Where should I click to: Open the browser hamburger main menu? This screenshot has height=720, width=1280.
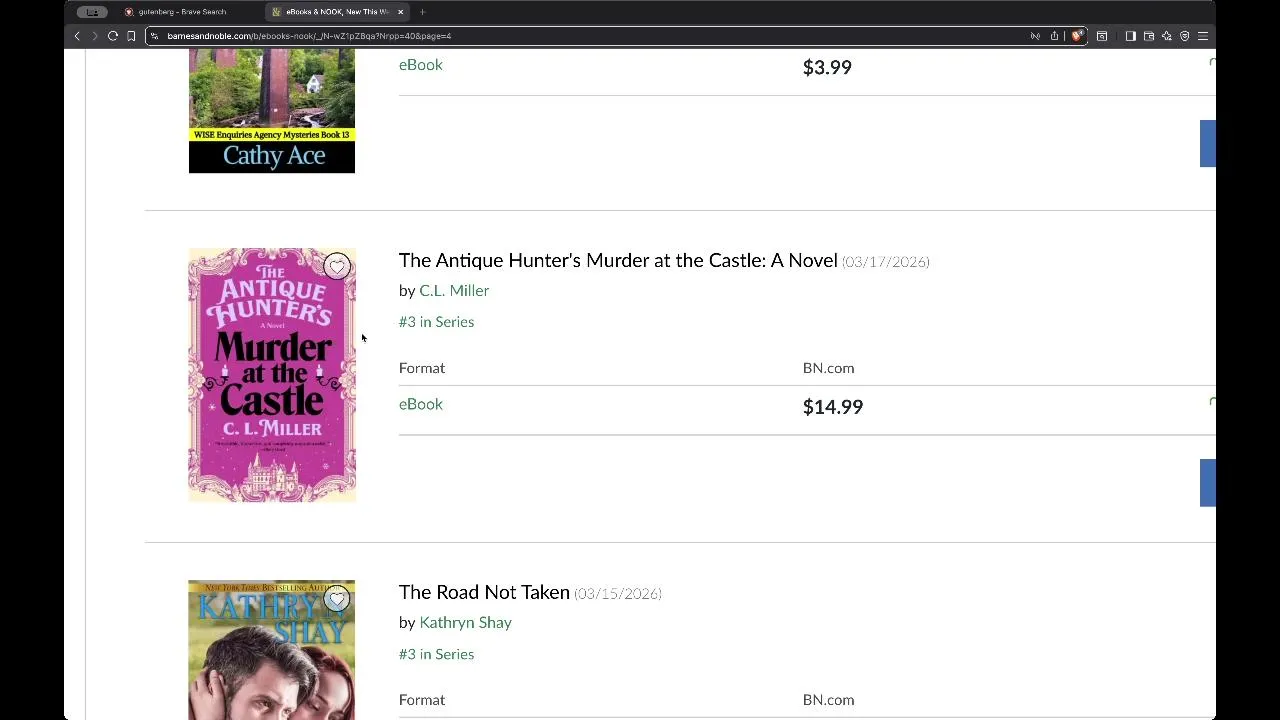click(x=1203, y=36)
